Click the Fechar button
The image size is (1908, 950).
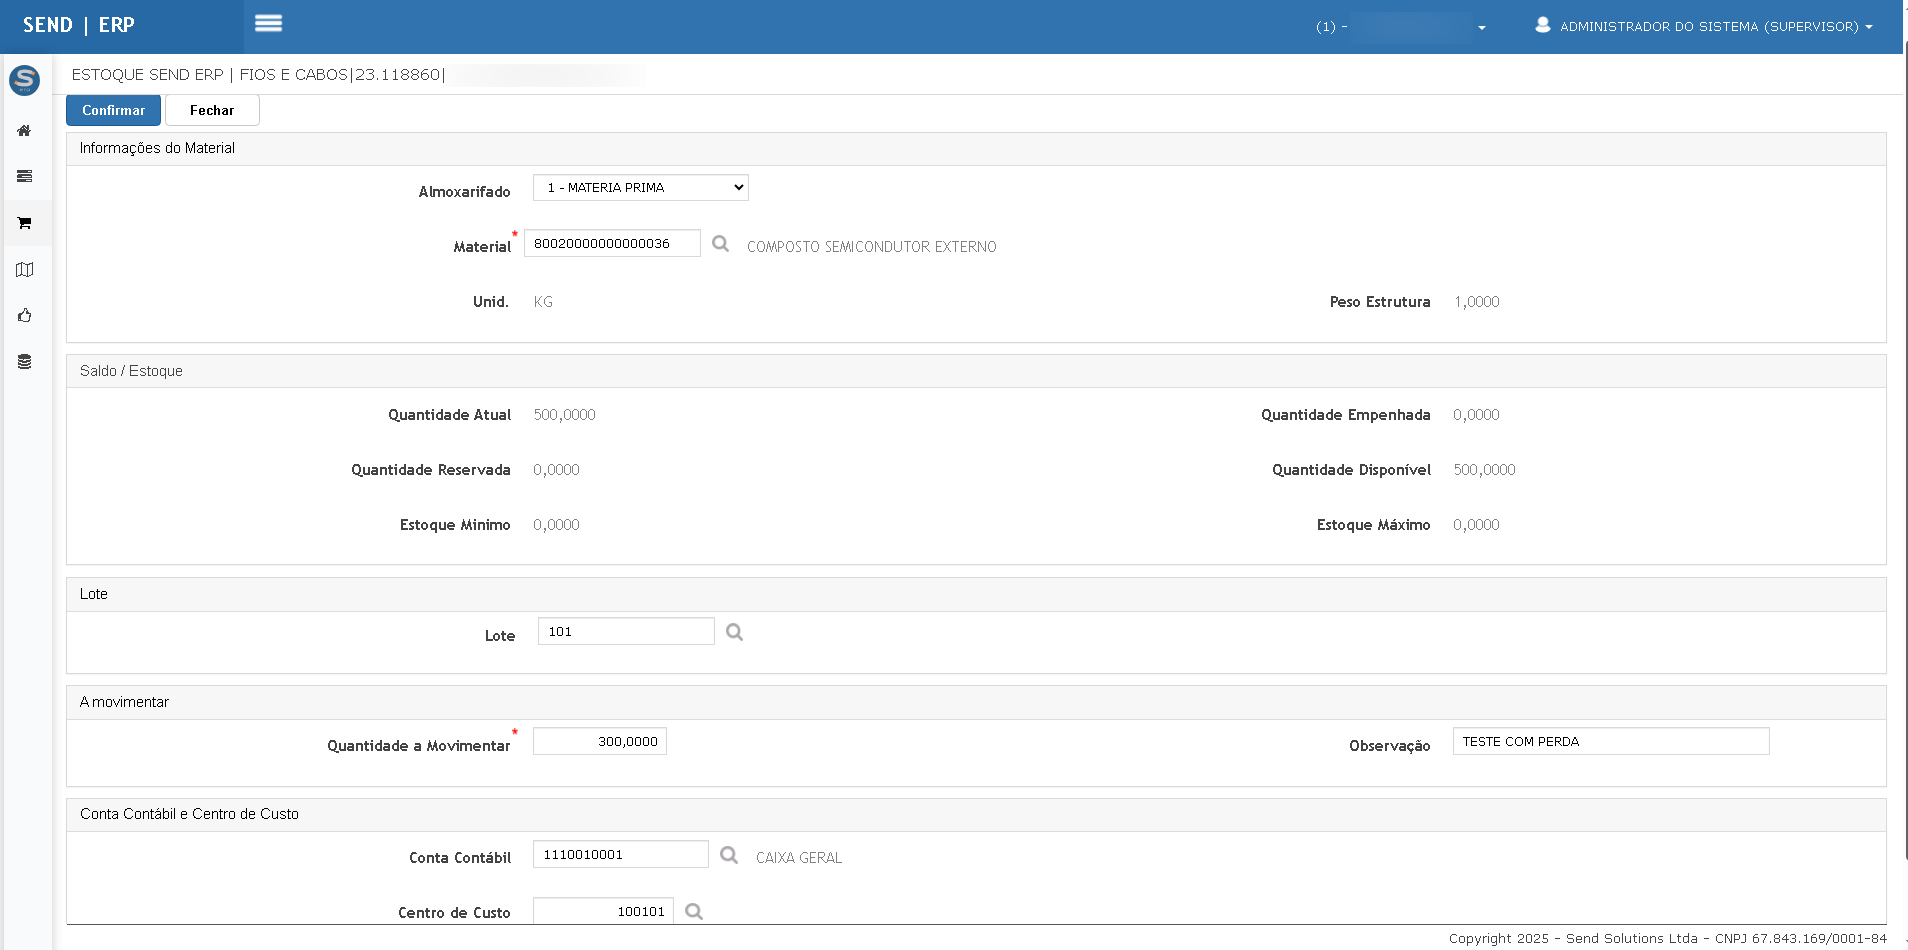pos(212,110)
